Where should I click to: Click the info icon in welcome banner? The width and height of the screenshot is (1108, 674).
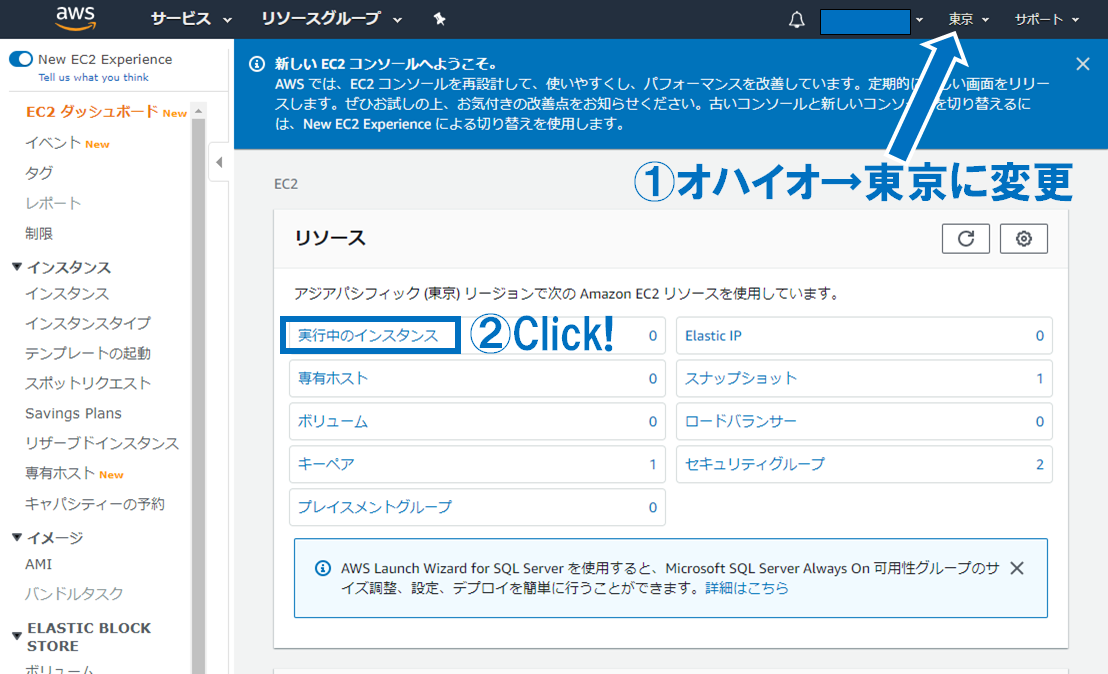(257, 64)
